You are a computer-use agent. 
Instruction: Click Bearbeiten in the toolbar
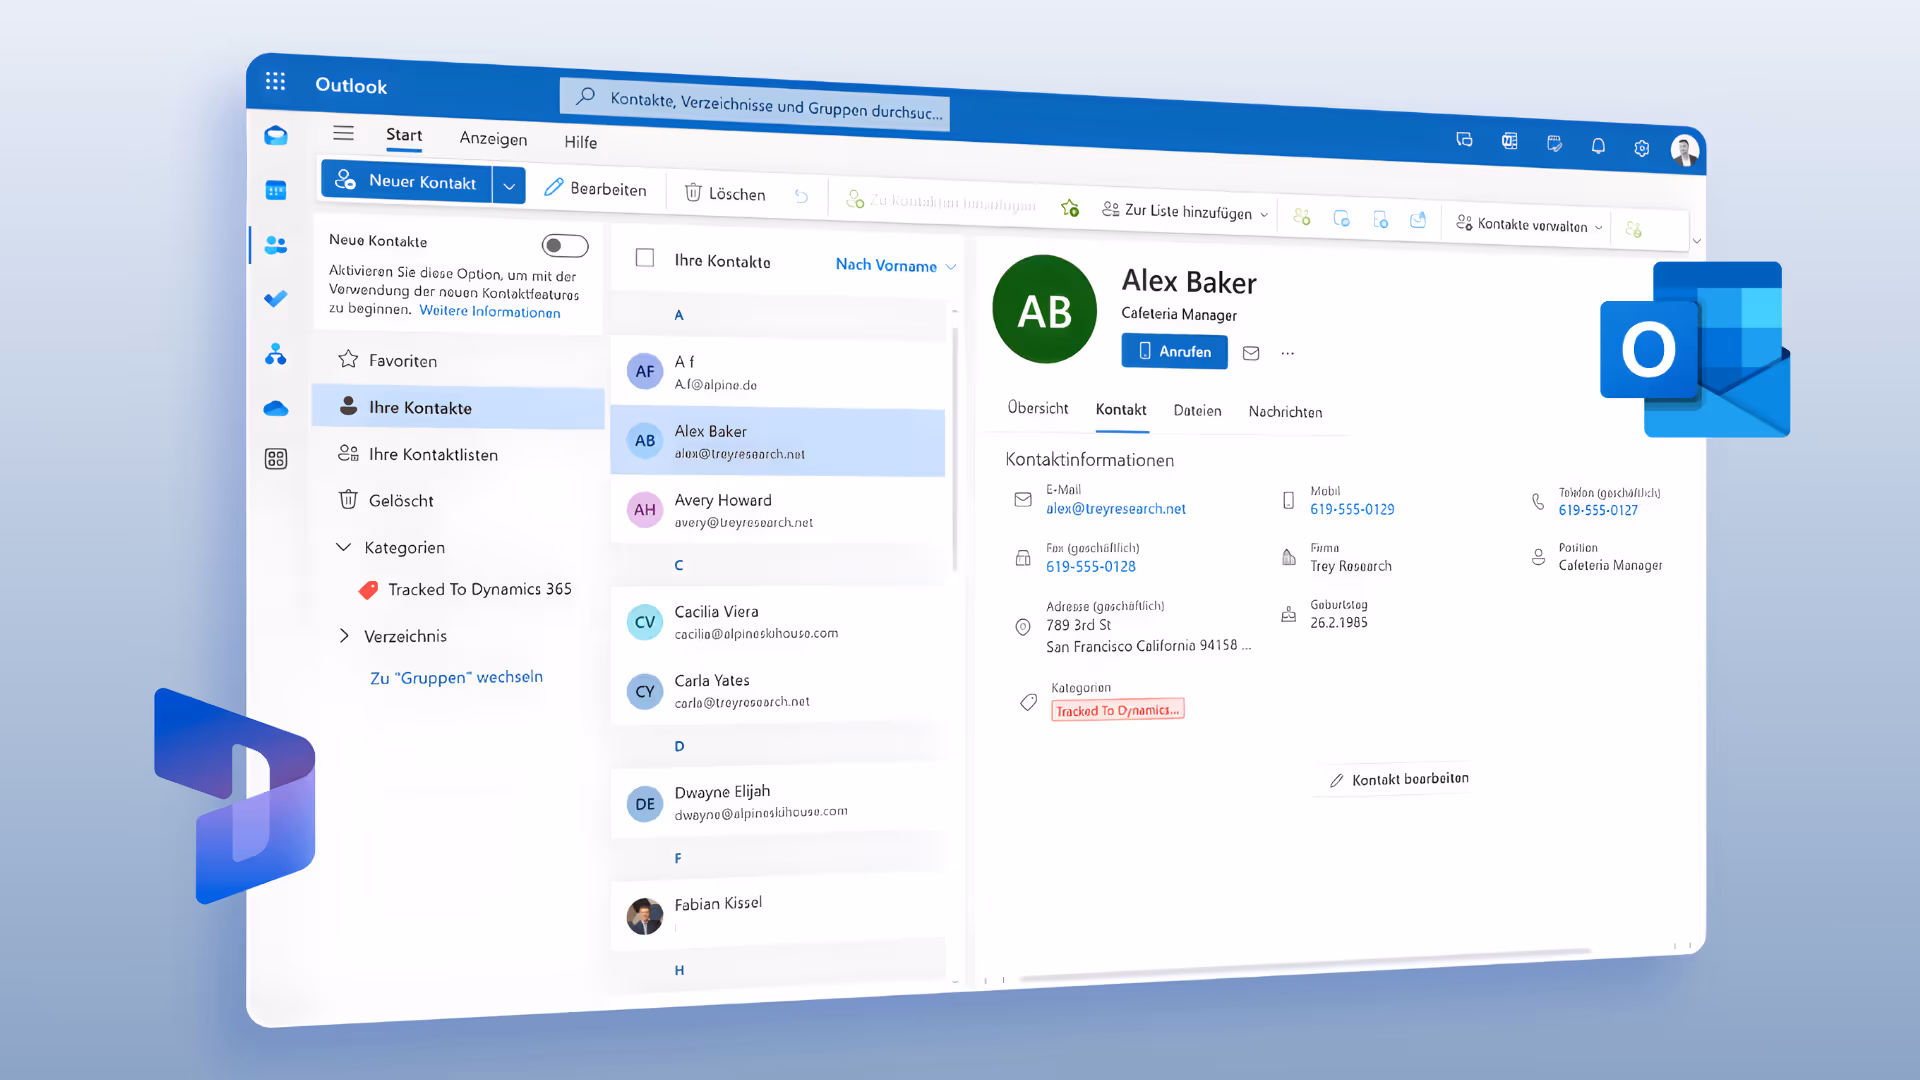tap(596, 189)
